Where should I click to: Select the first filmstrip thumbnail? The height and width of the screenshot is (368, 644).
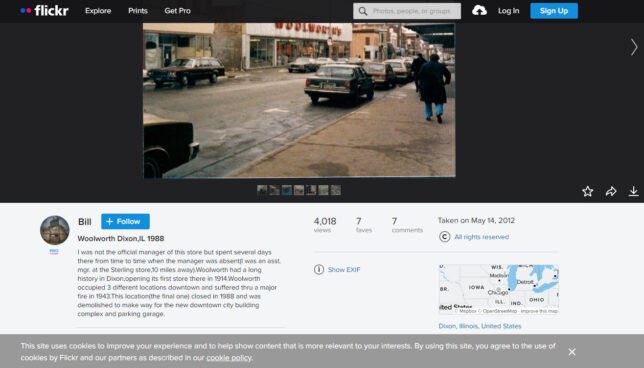point(262,190)
